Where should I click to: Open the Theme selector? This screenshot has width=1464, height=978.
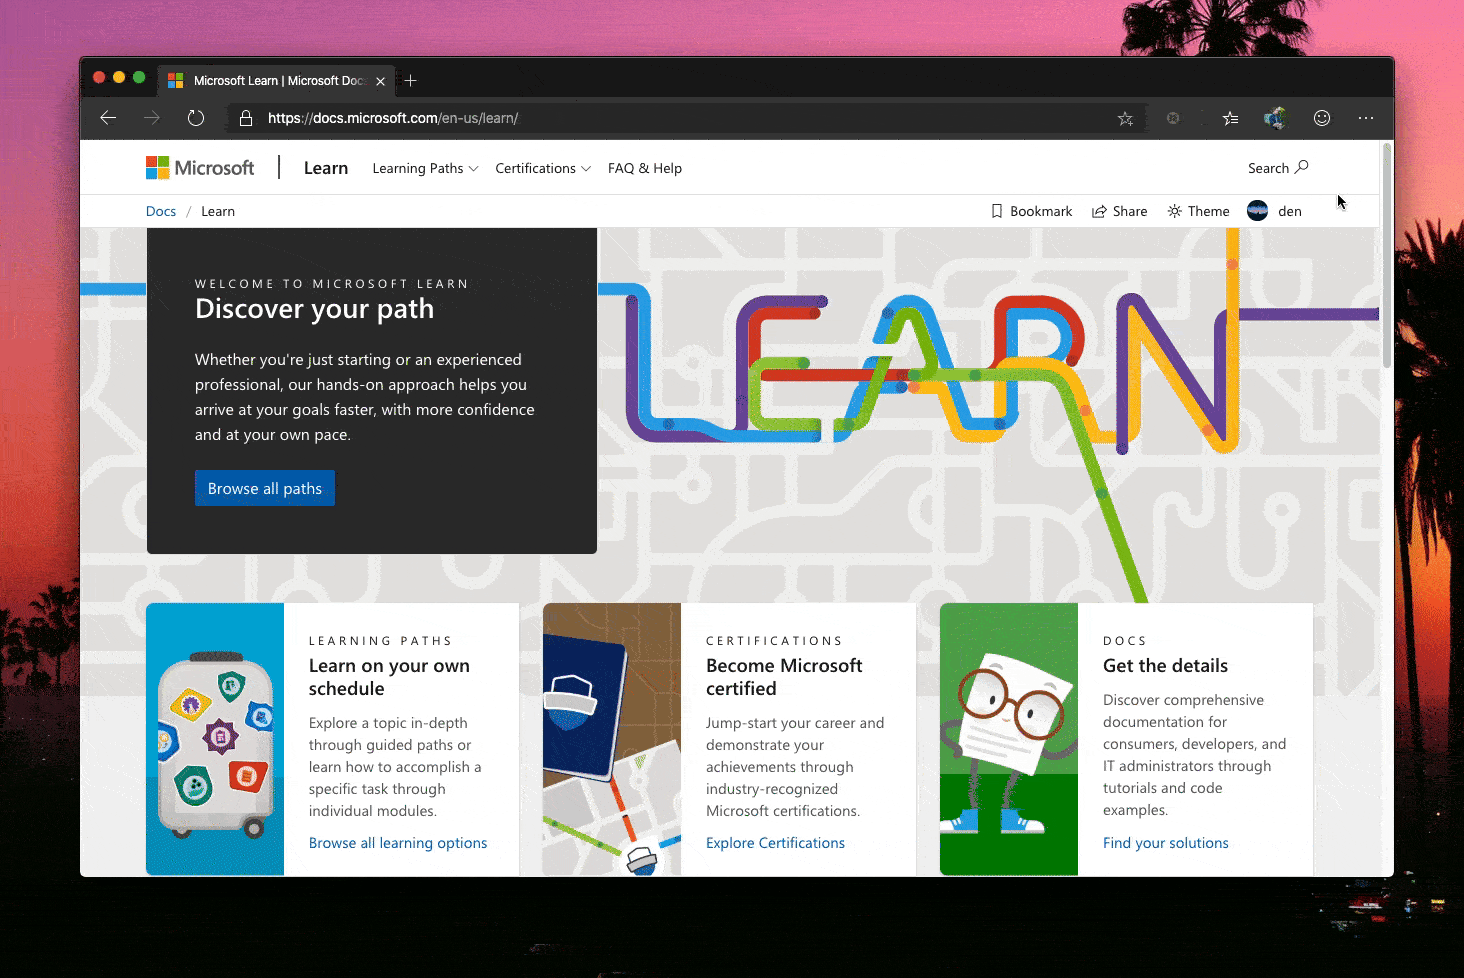tap(1198, 211)
